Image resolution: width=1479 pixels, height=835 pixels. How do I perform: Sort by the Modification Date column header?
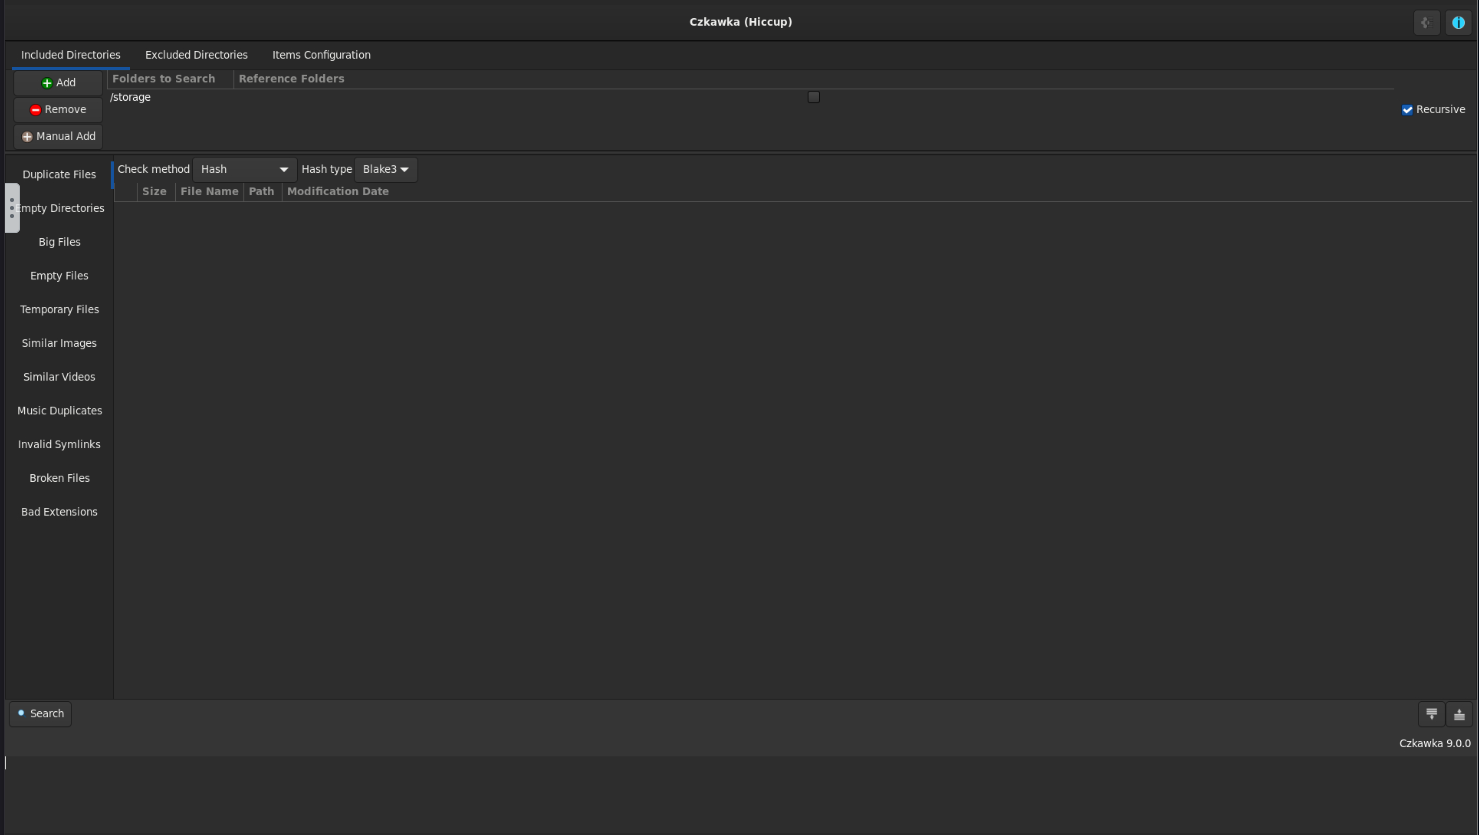(x=338, y=192)
